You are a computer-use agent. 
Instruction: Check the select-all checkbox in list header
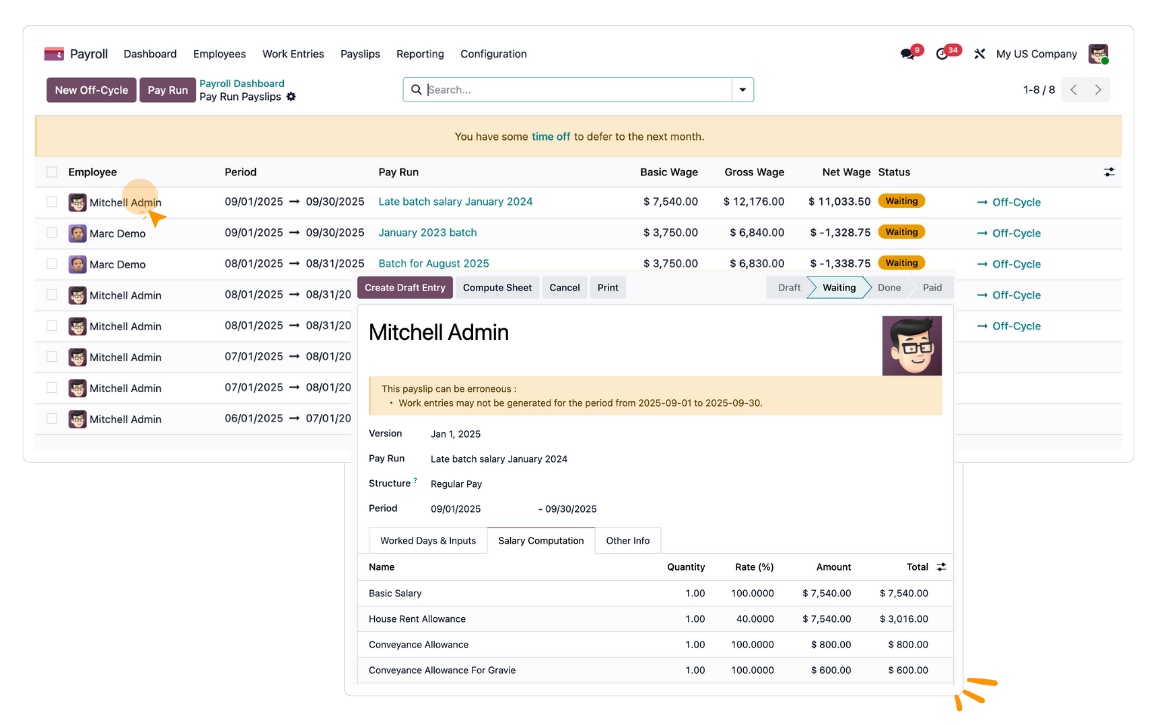tap(52, 171)
